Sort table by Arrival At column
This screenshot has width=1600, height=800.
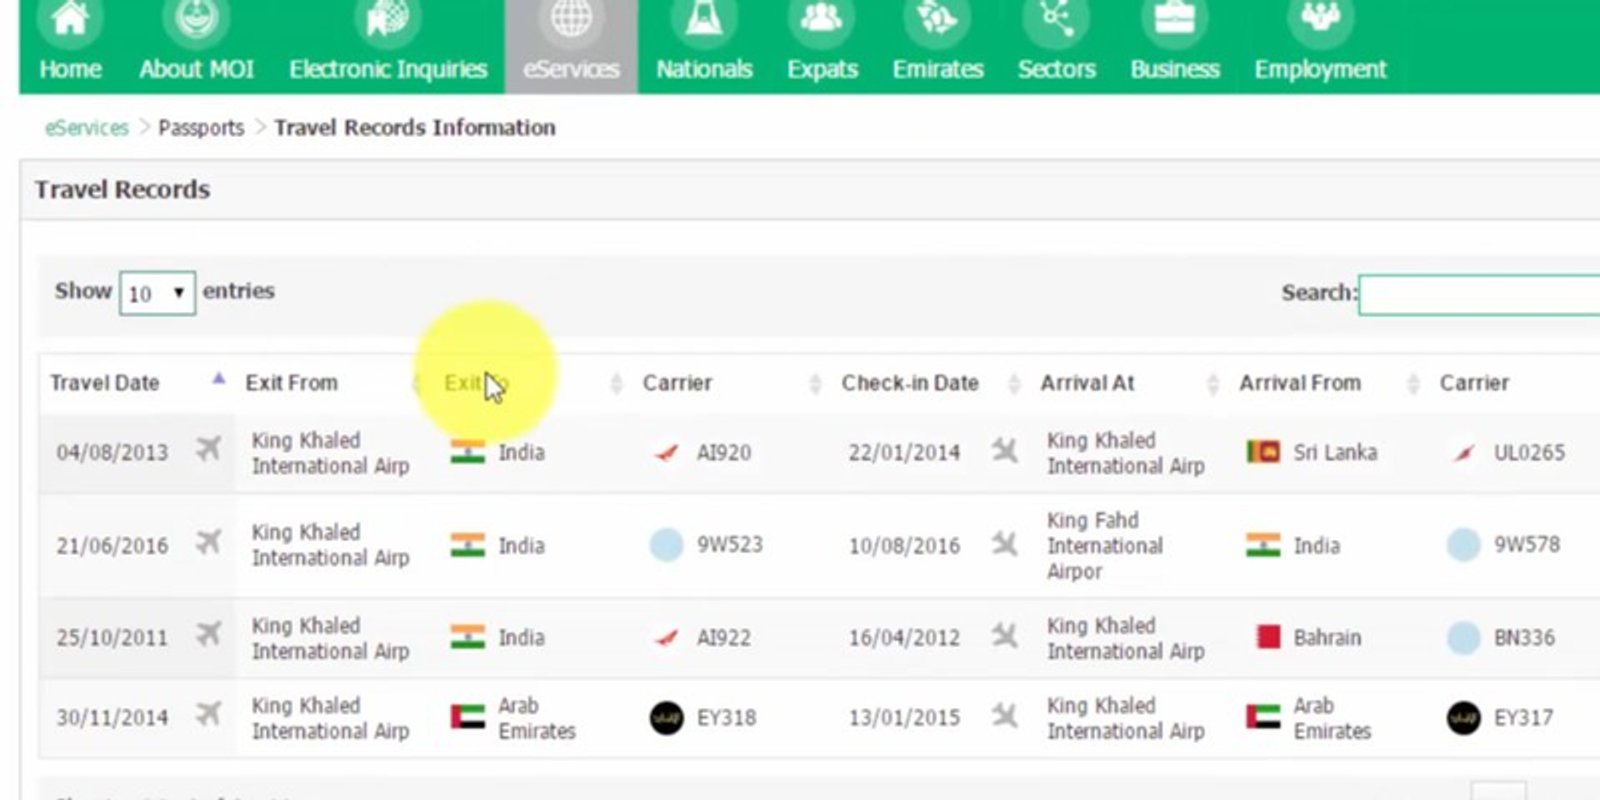(x=1087, y=383)
